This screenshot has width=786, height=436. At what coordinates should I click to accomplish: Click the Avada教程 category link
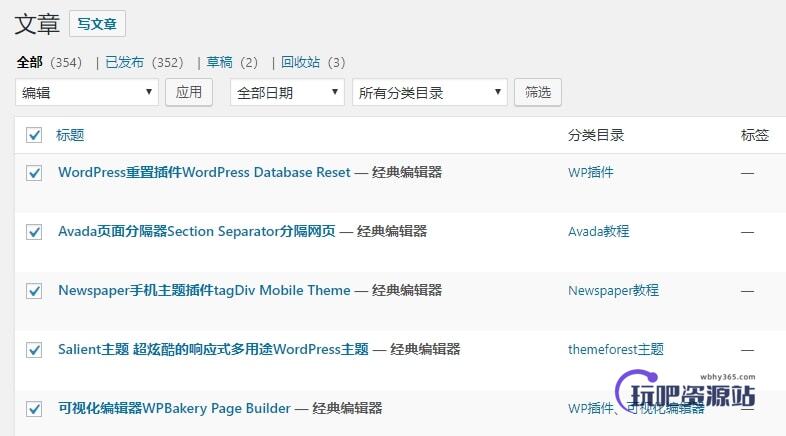[599, 232]
